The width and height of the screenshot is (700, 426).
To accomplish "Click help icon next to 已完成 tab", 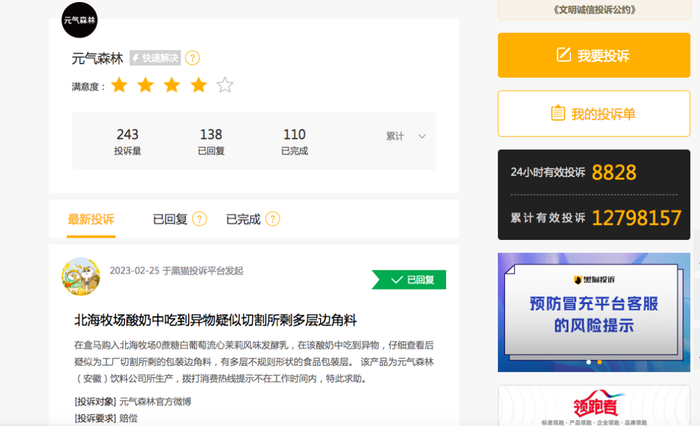I will click(273, 219).
